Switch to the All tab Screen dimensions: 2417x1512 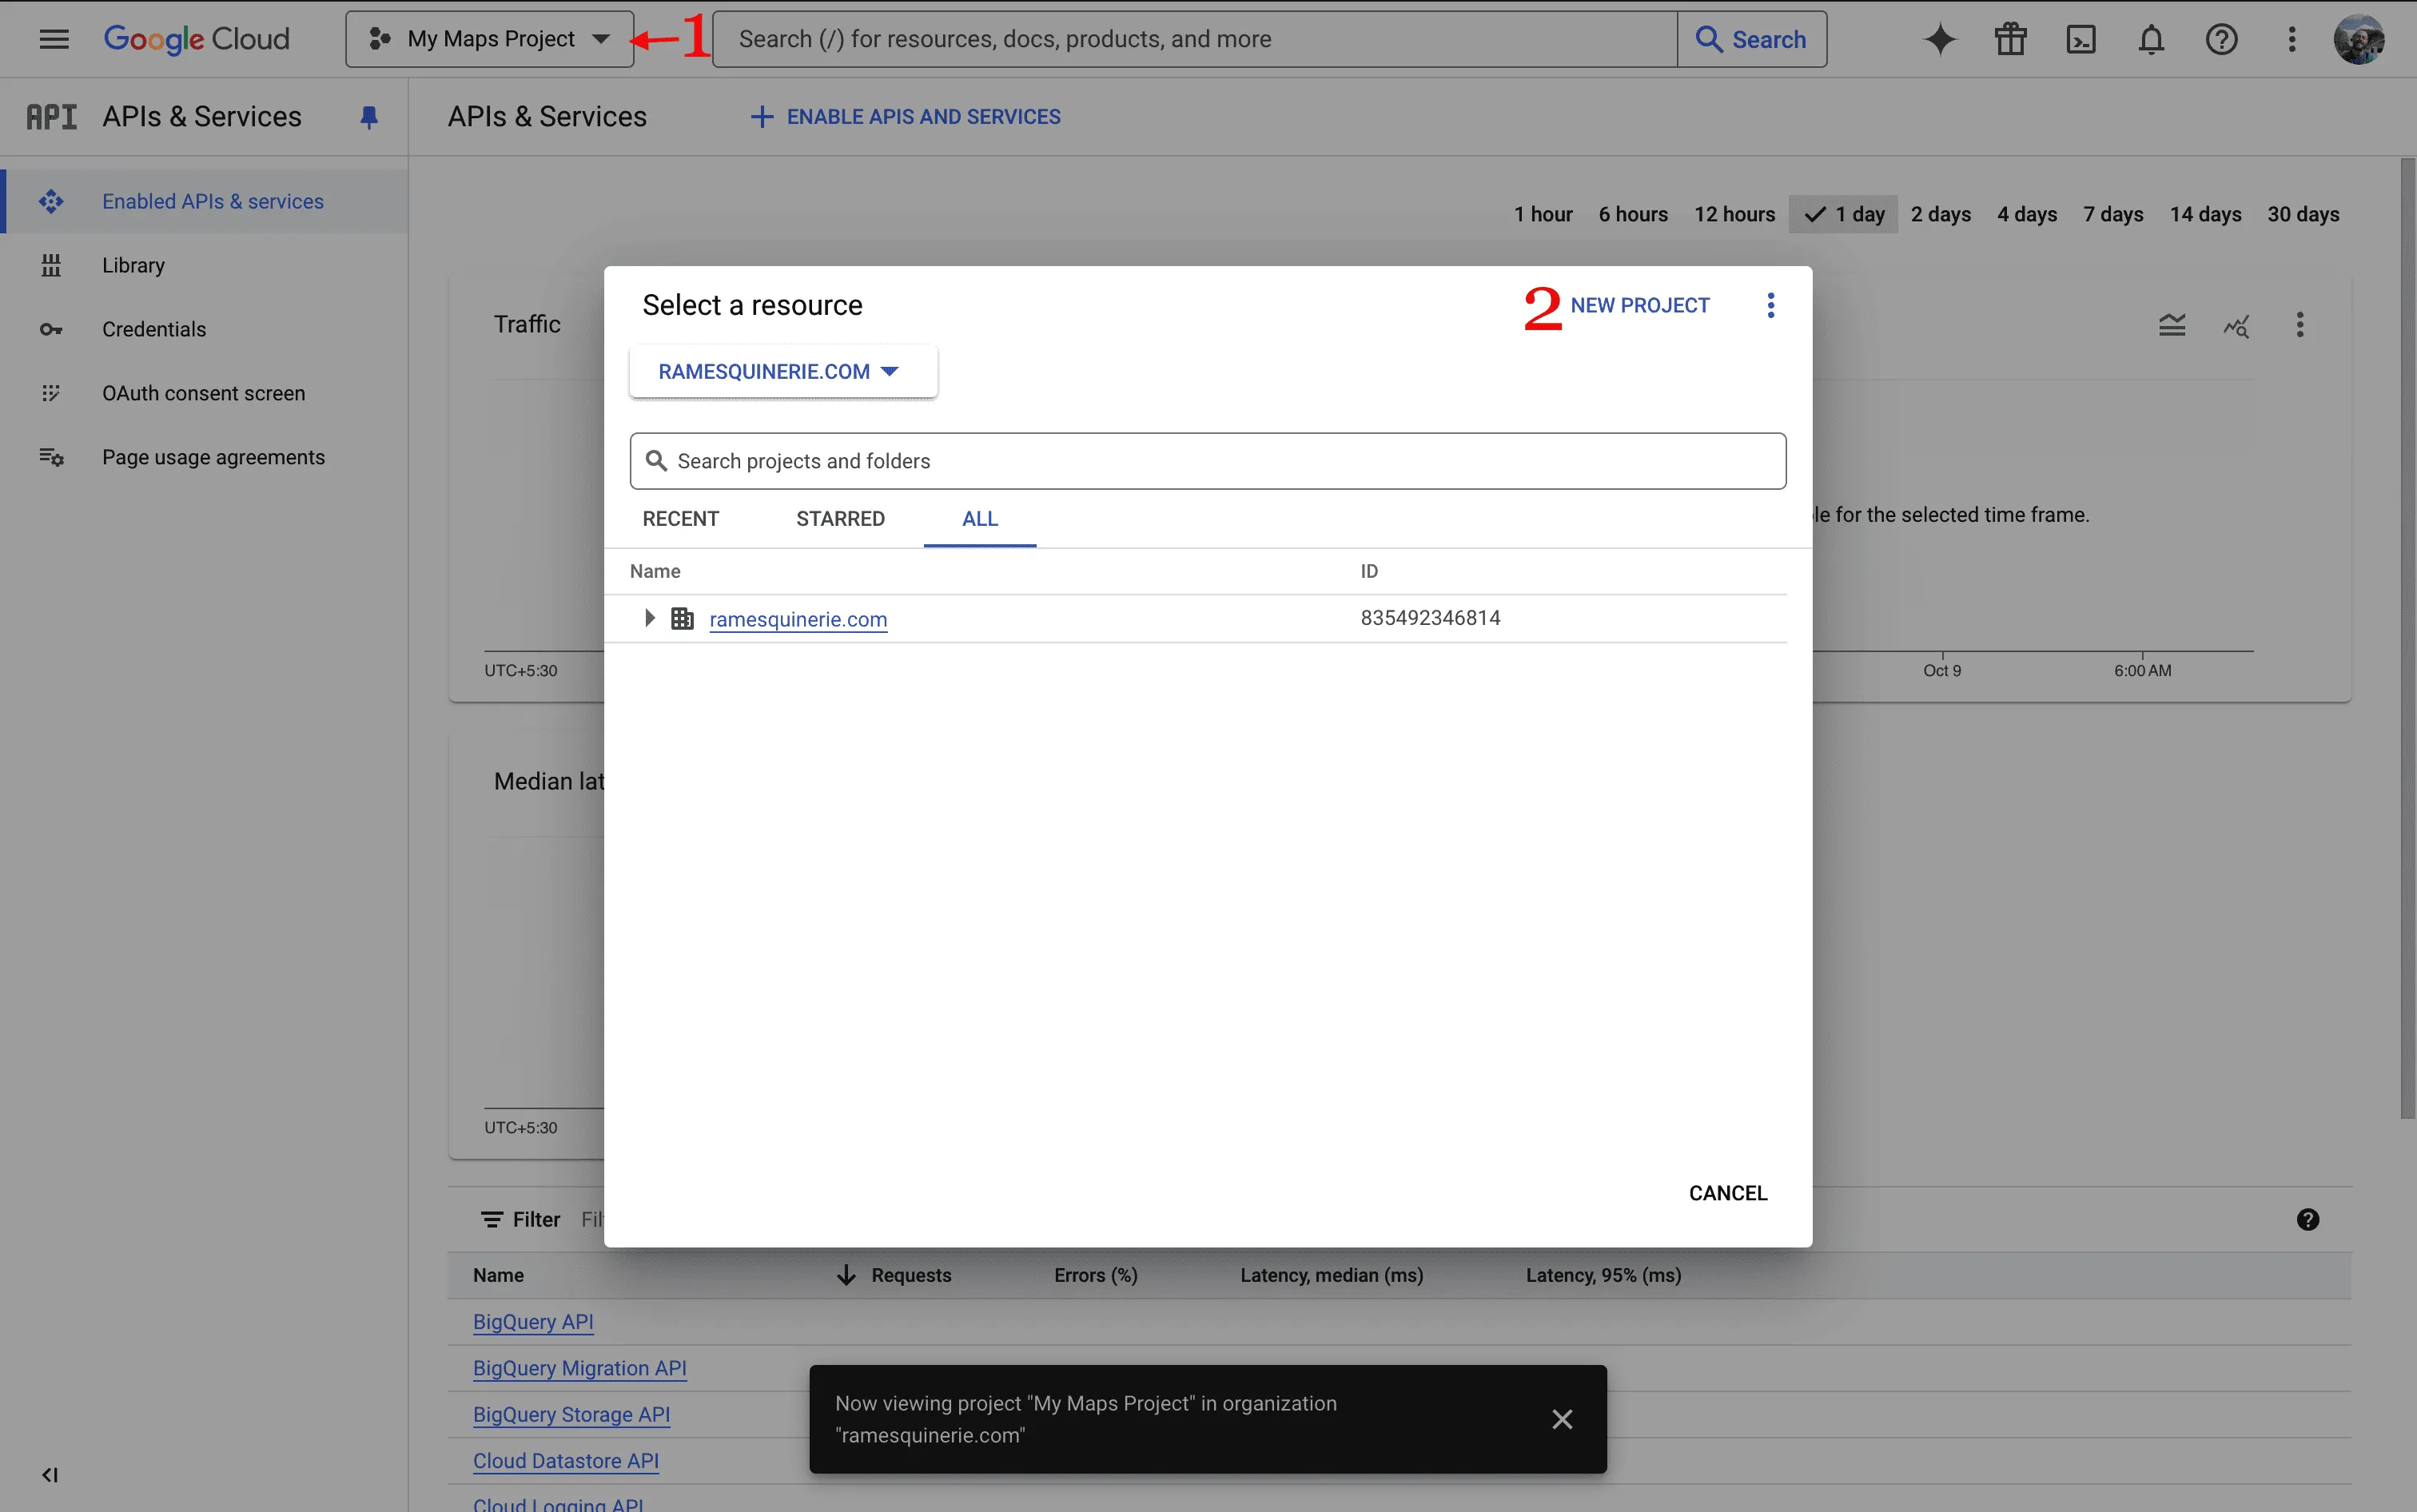click(980, 519)
